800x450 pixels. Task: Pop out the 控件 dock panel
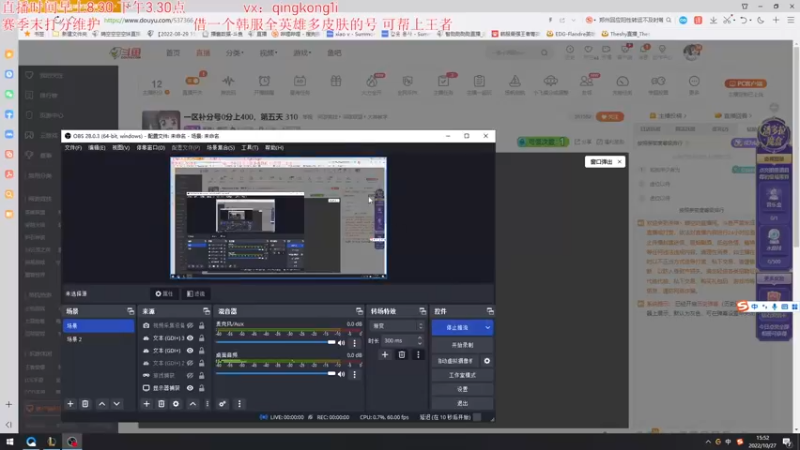490,311
